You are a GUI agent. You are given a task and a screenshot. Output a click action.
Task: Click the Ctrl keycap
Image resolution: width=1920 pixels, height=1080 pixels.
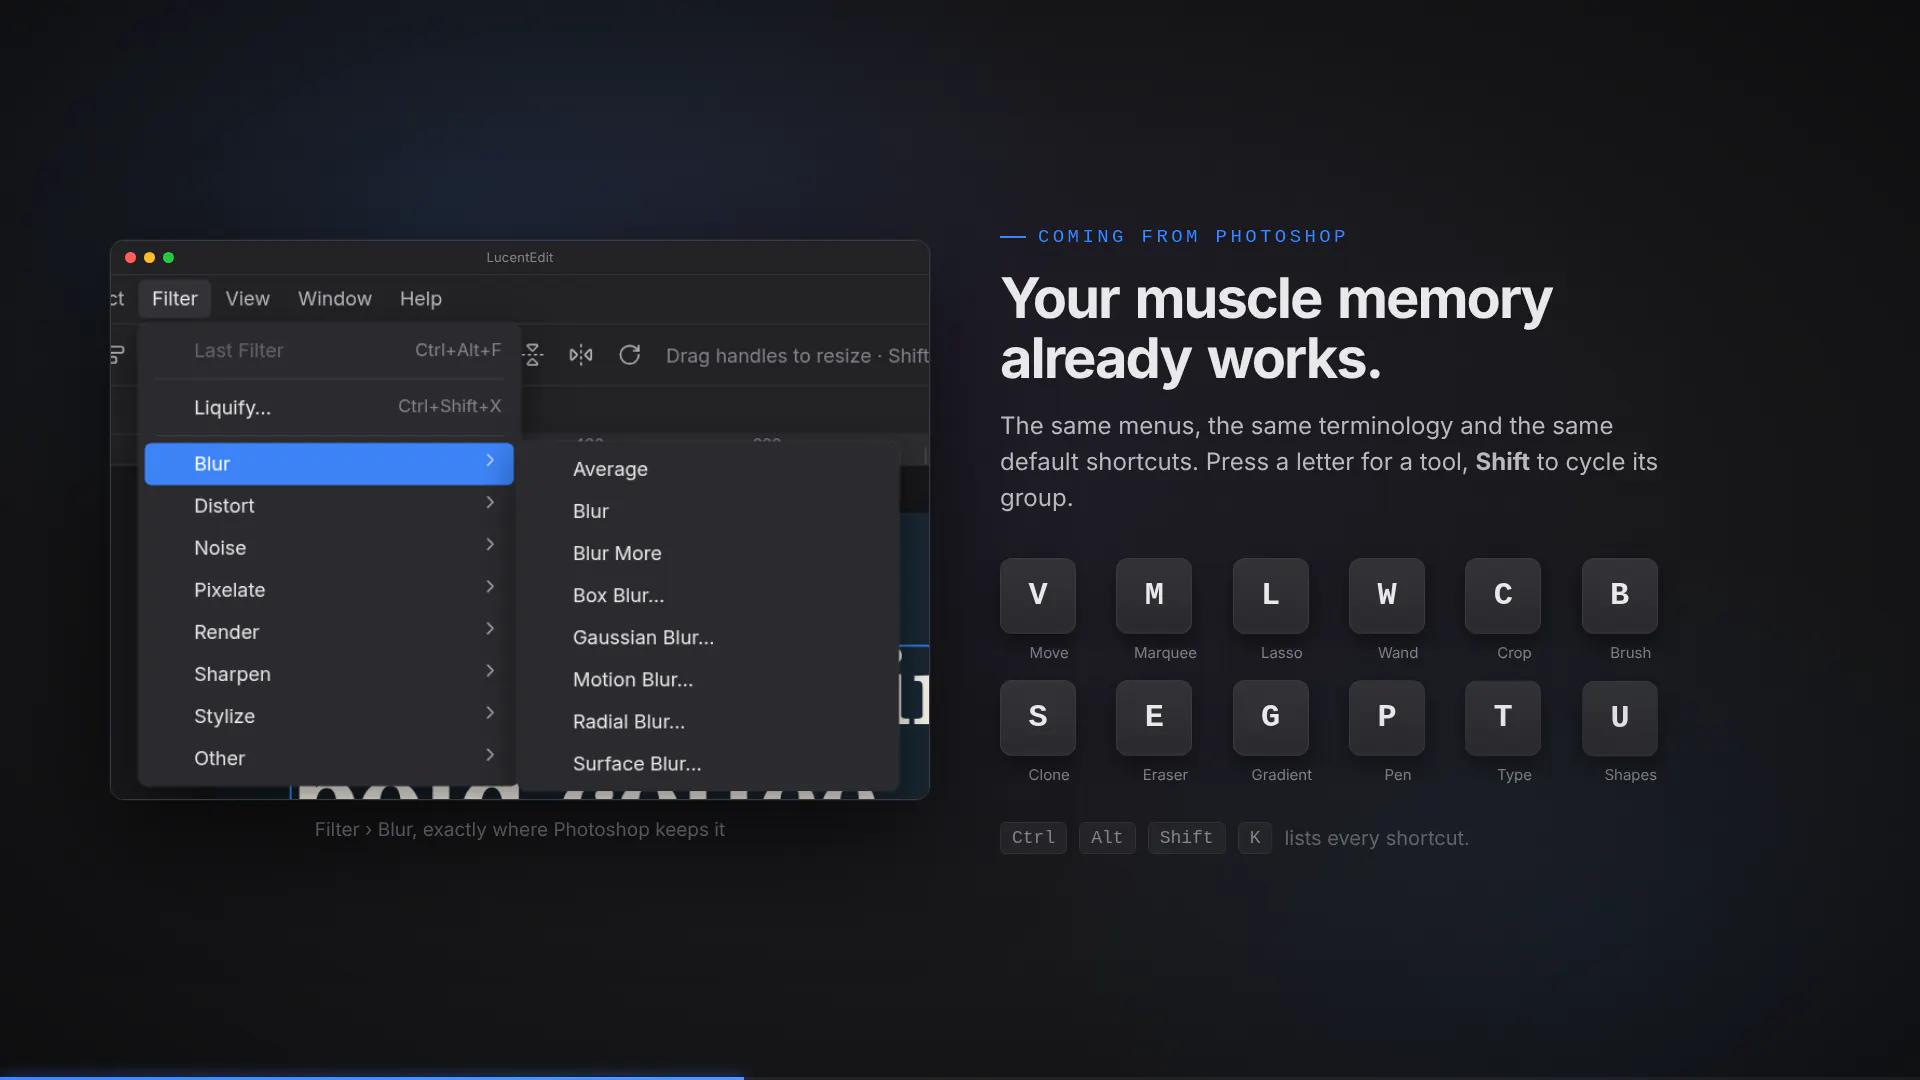point(1033,838)
